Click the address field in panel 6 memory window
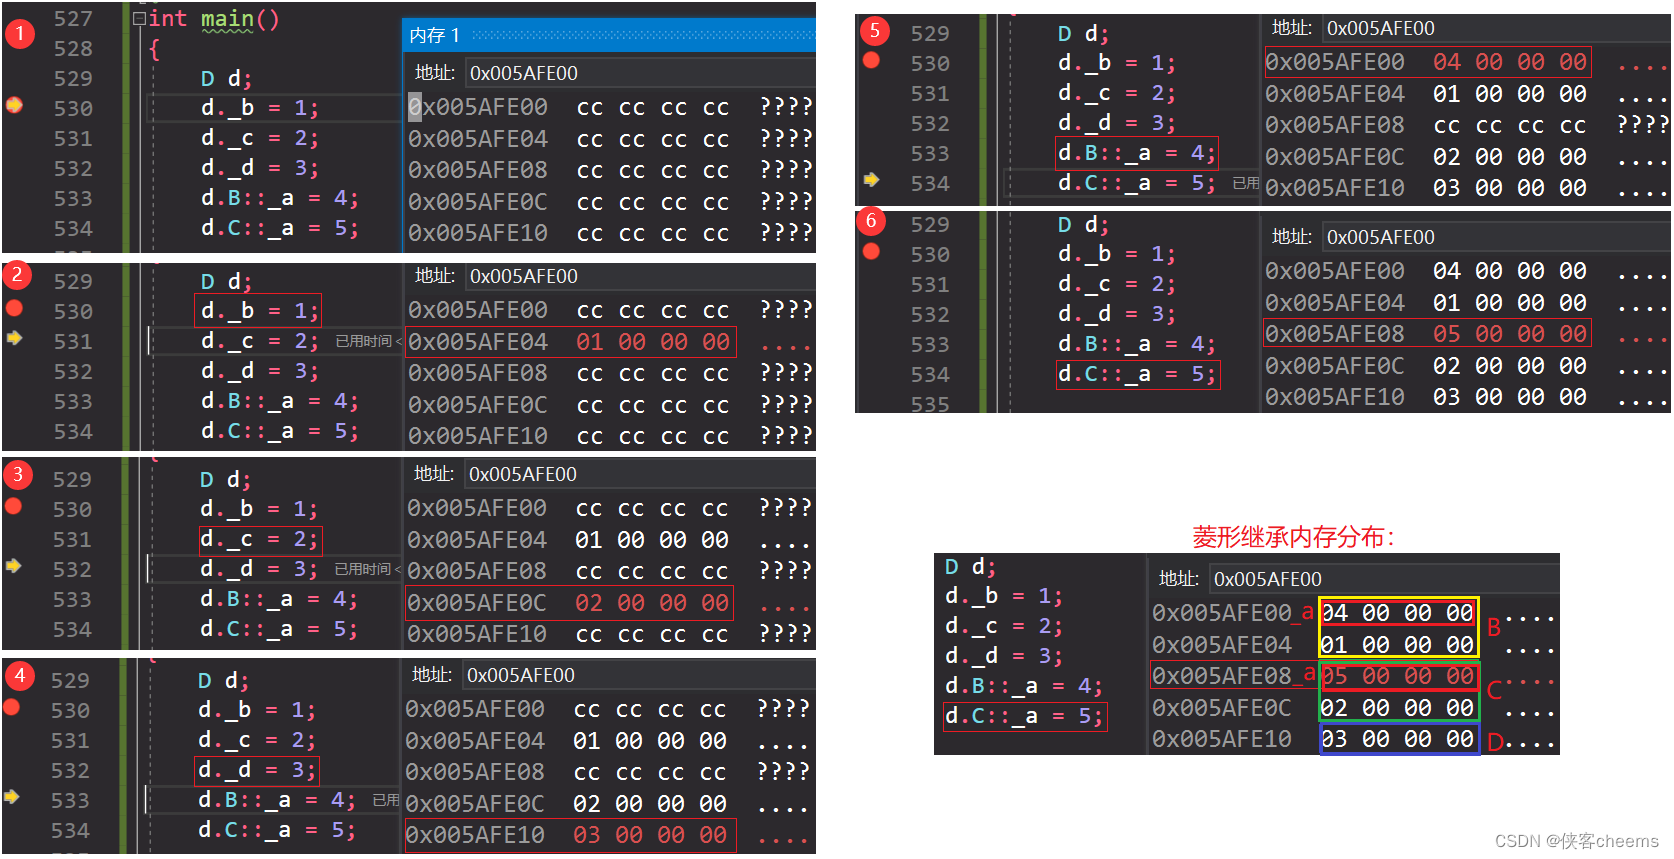1674x859 pixels. [x=1497, y=237]
